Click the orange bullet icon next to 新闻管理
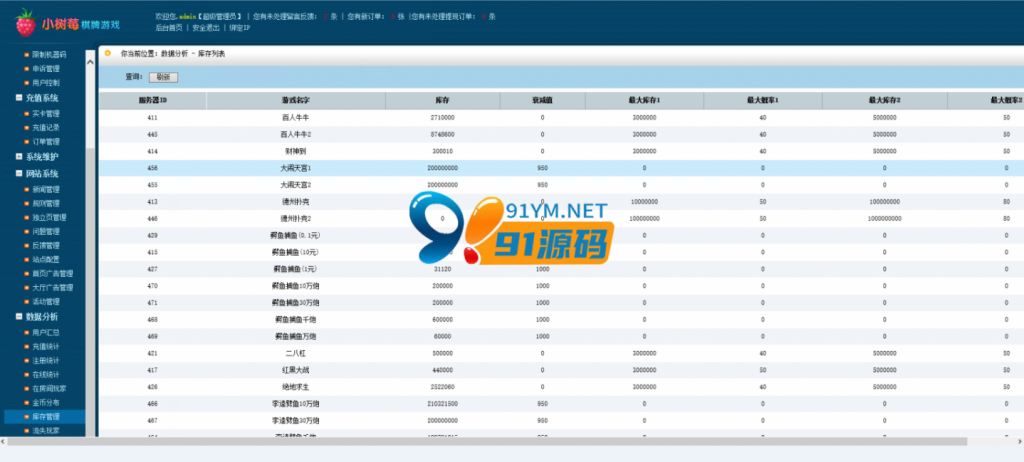Image resolution: width=1024 pixels, height=462 pixels. pos(27,190)
